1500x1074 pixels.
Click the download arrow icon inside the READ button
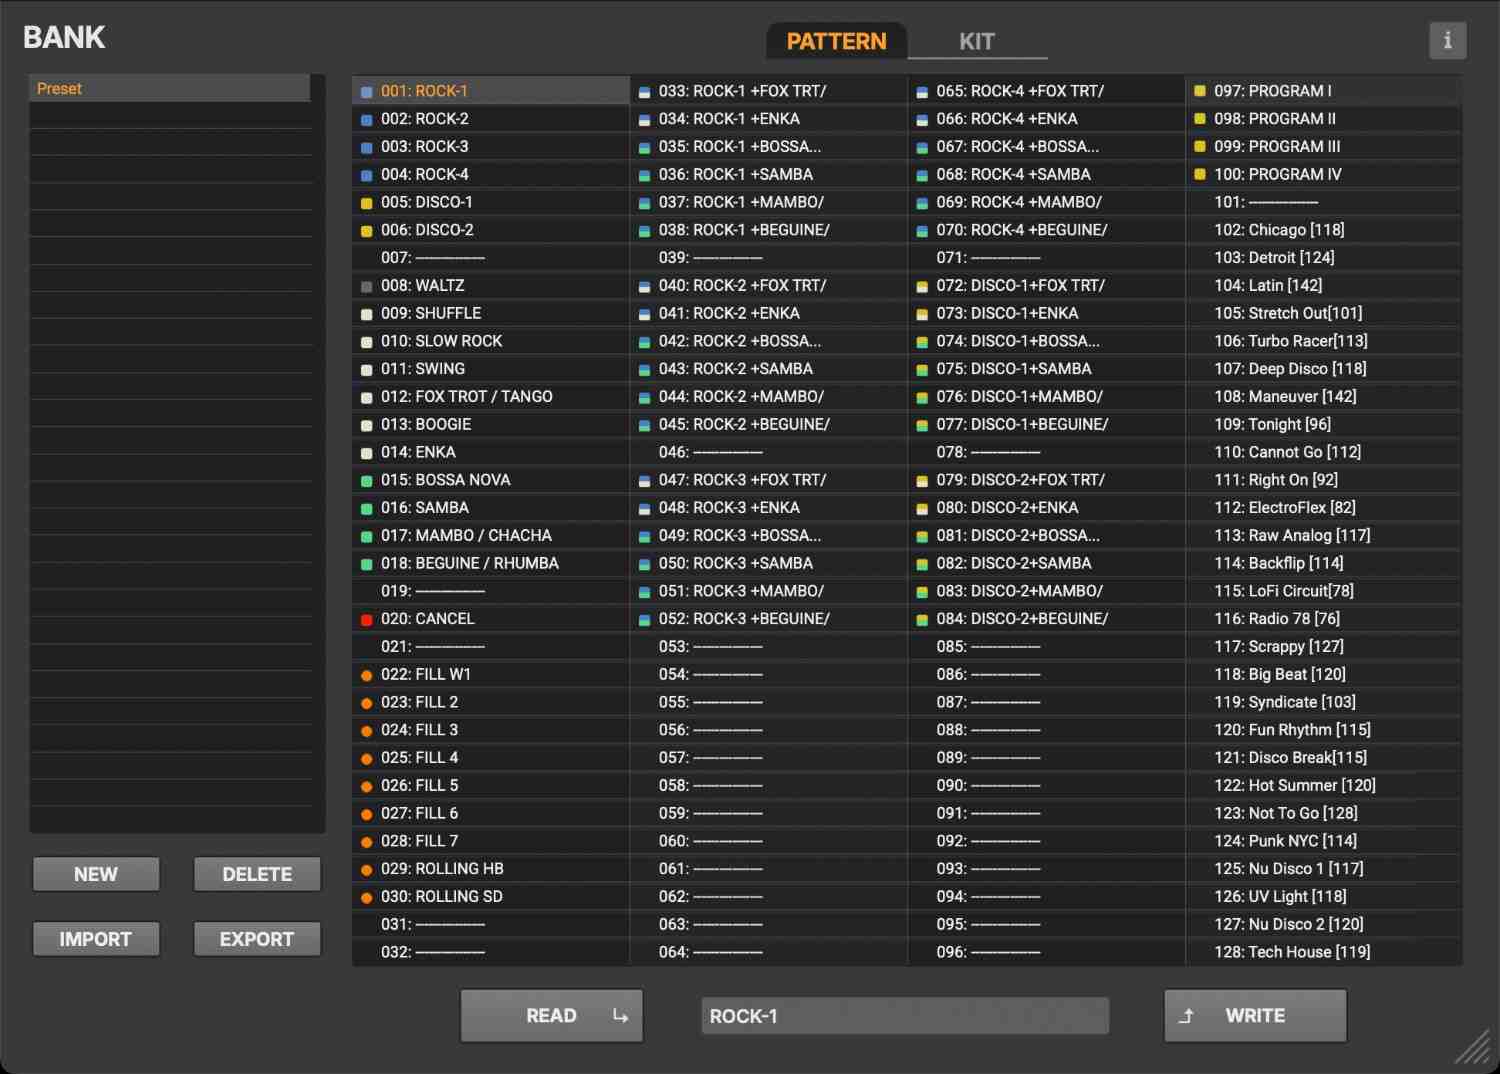618,1015
